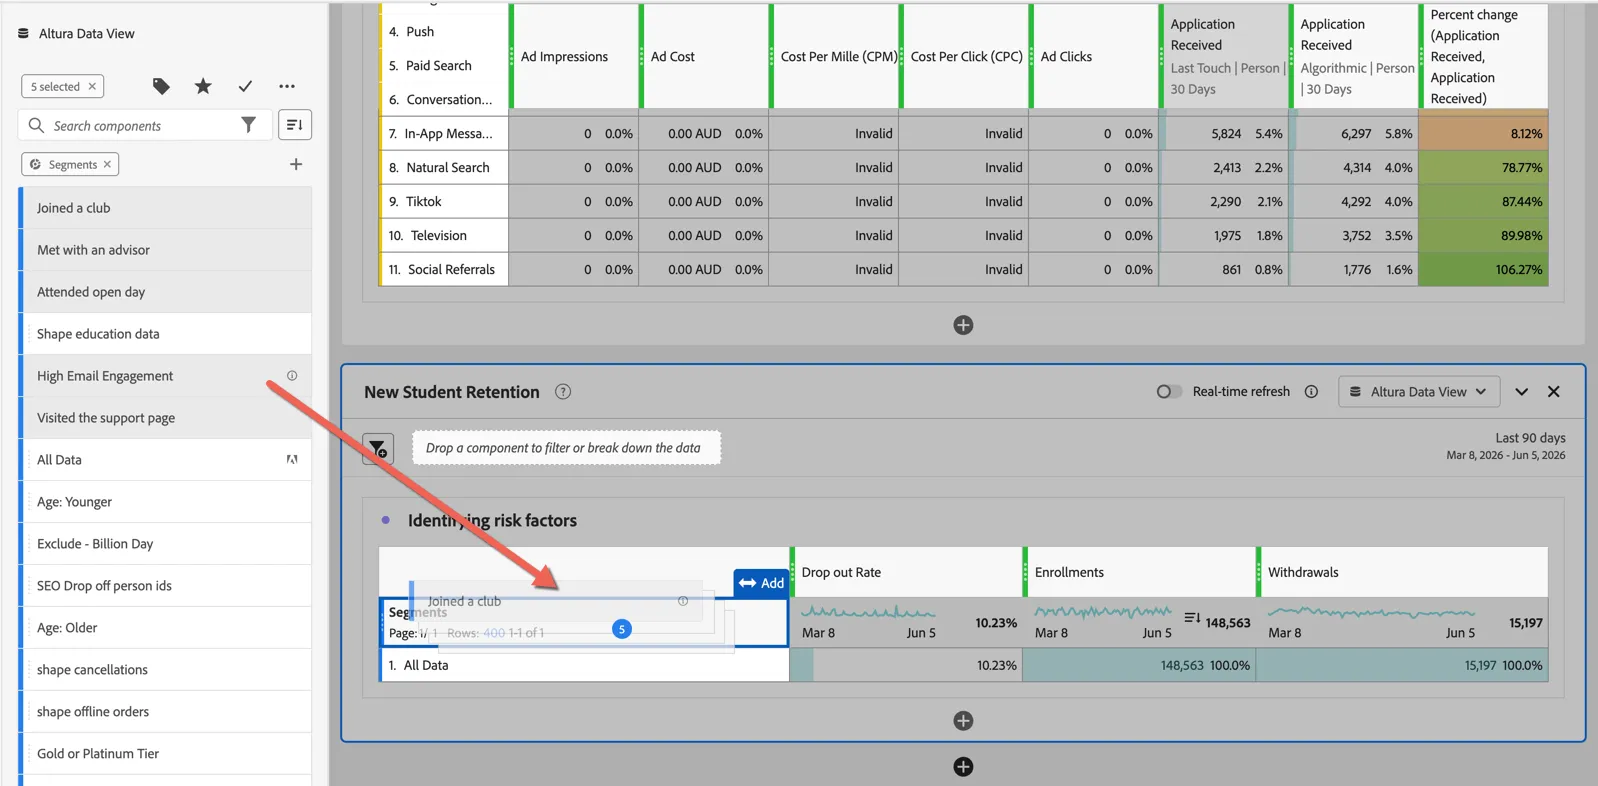Open New Student Retention help icon
1598x786 pixels.
563,392
